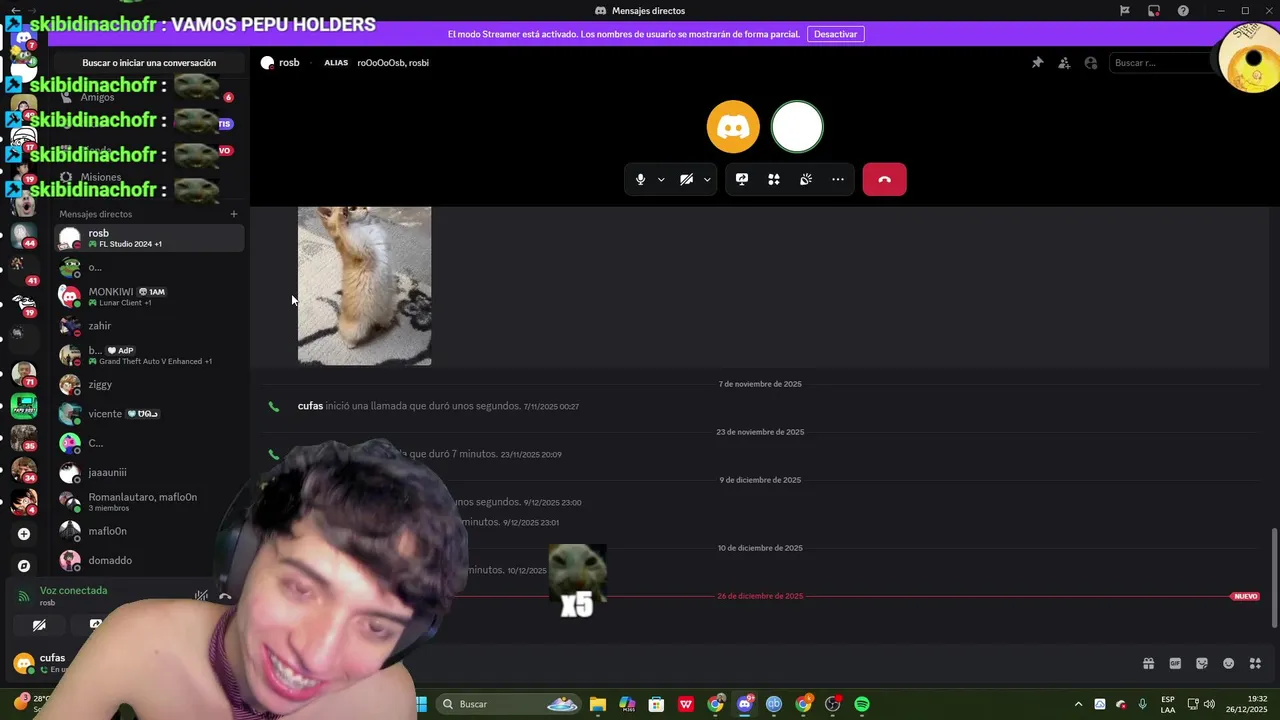1280x720 pixels.
Task: Add friends to the DM icon
Action: tap(1064, 63)
